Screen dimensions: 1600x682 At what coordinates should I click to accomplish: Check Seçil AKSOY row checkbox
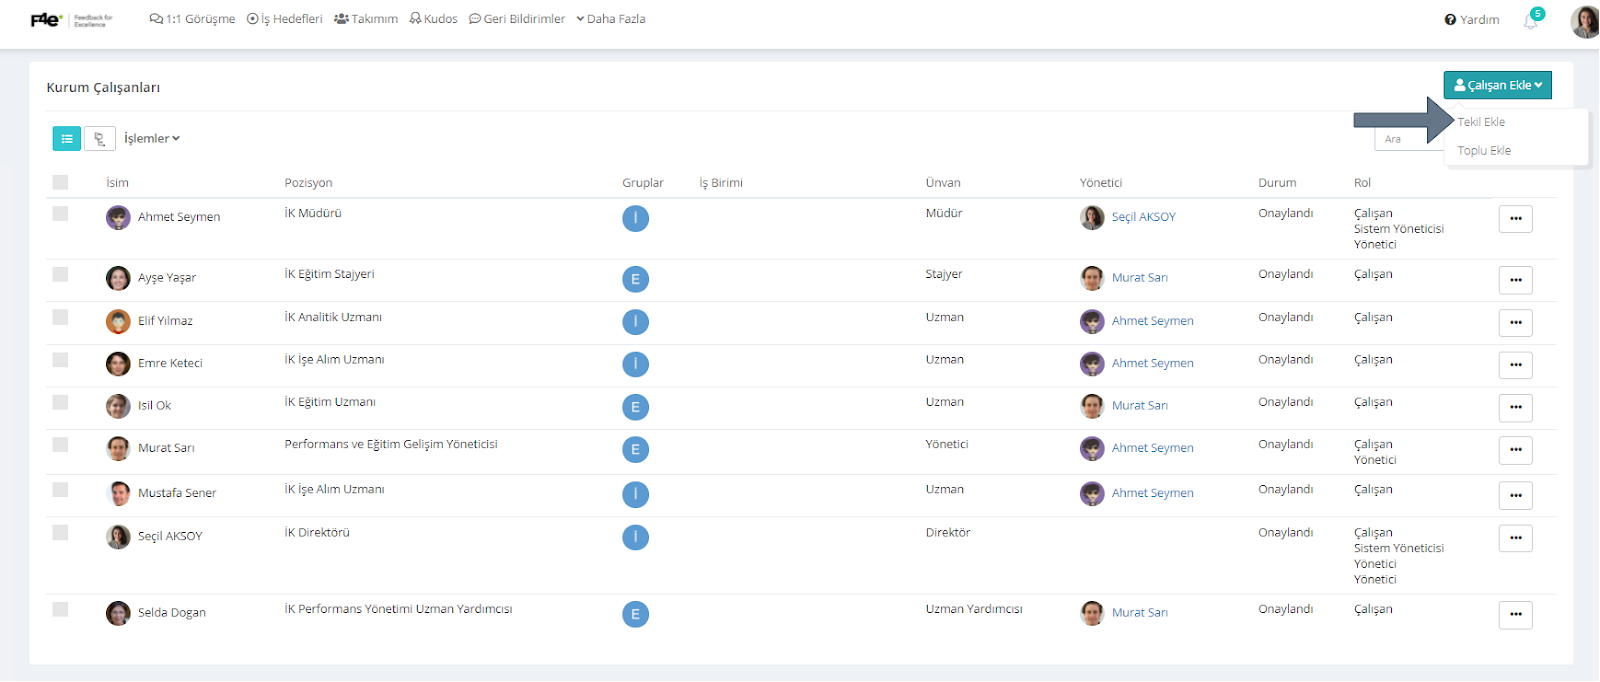pos(60,532)
